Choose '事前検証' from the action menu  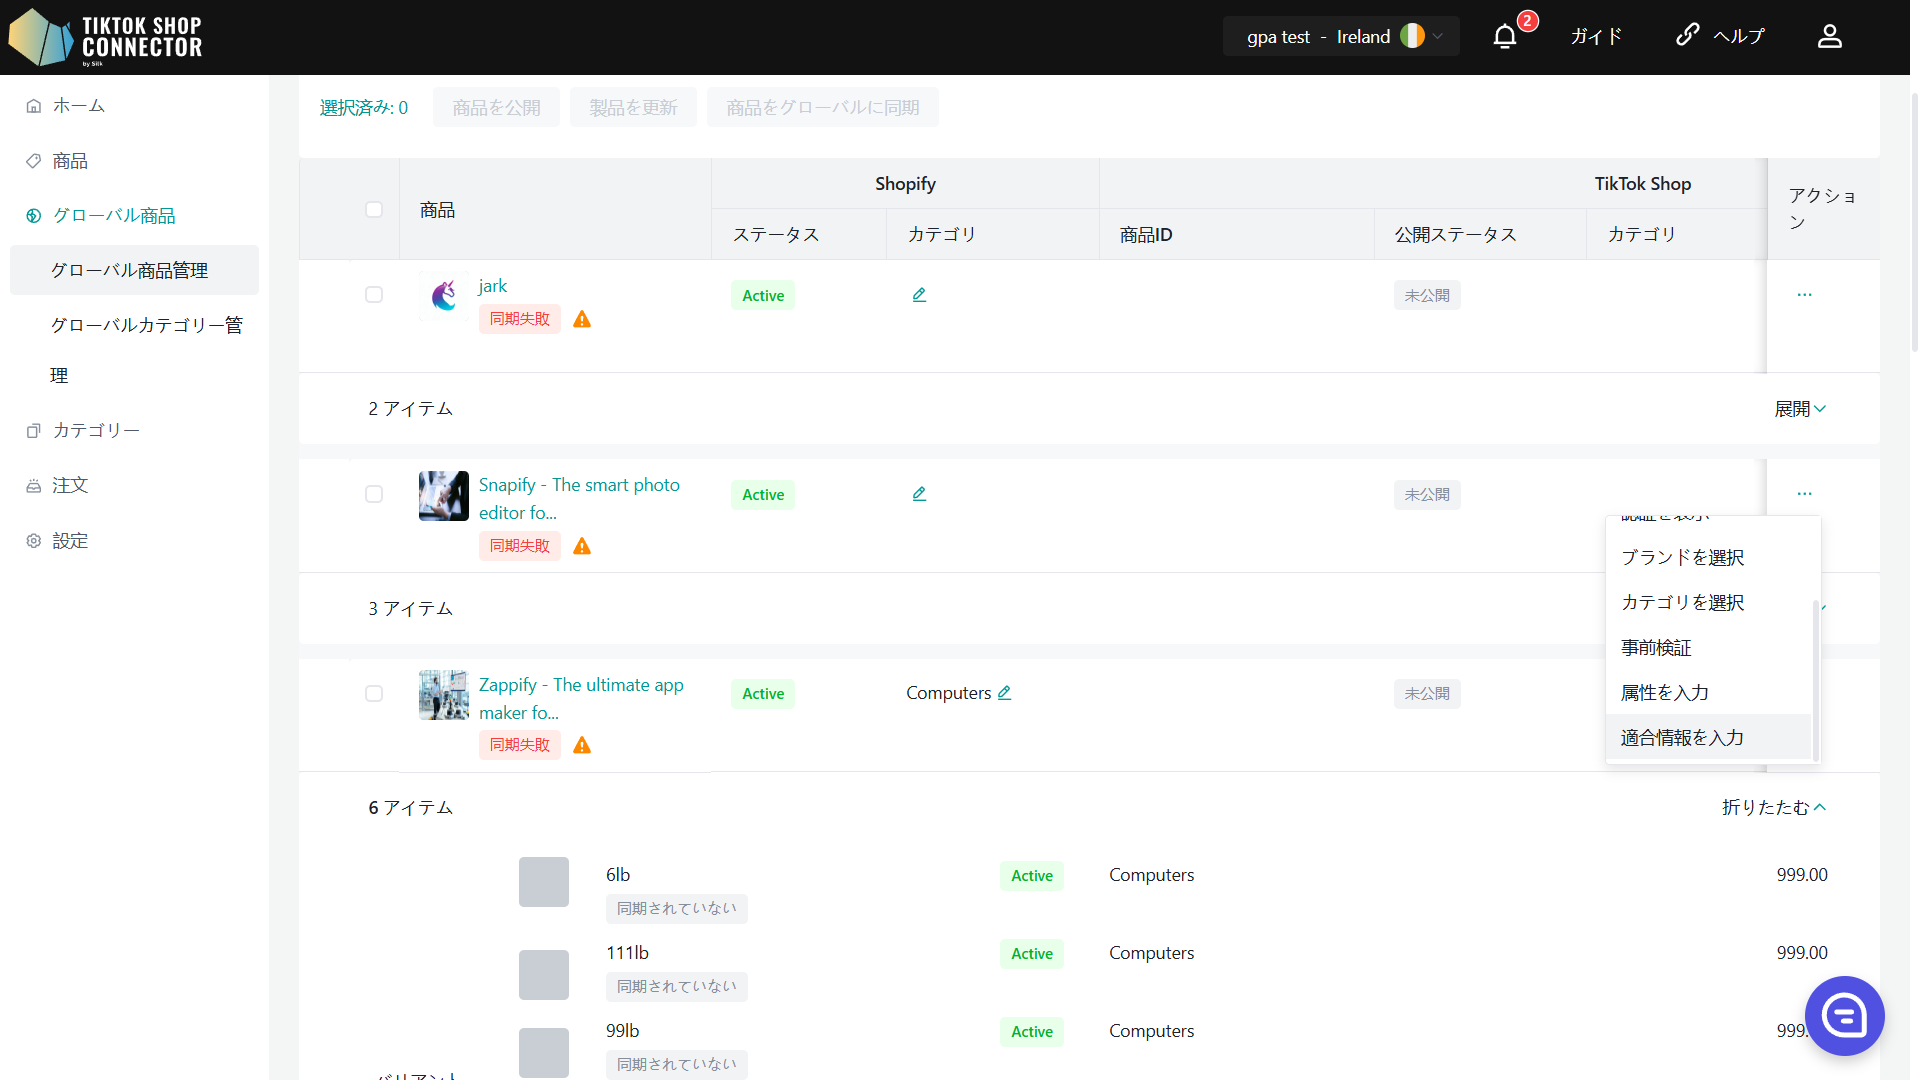(x=1709, y=648)
